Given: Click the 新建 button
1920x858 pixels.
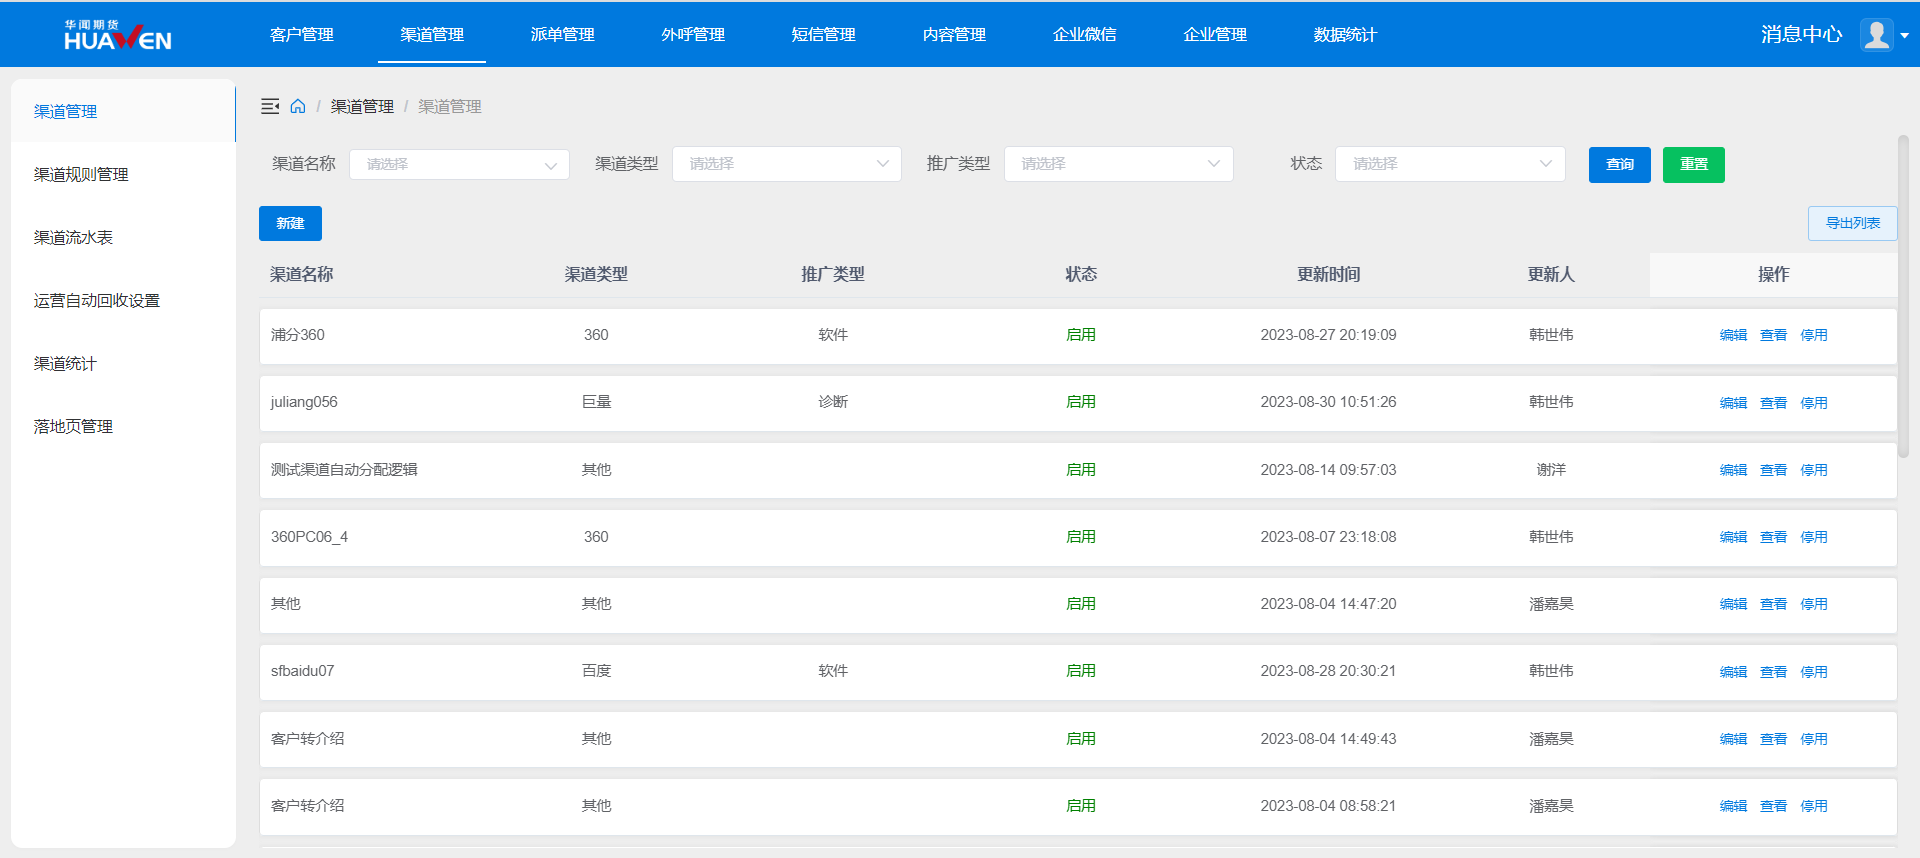Looking at the screenshot, I should click(x=290, y=224).
